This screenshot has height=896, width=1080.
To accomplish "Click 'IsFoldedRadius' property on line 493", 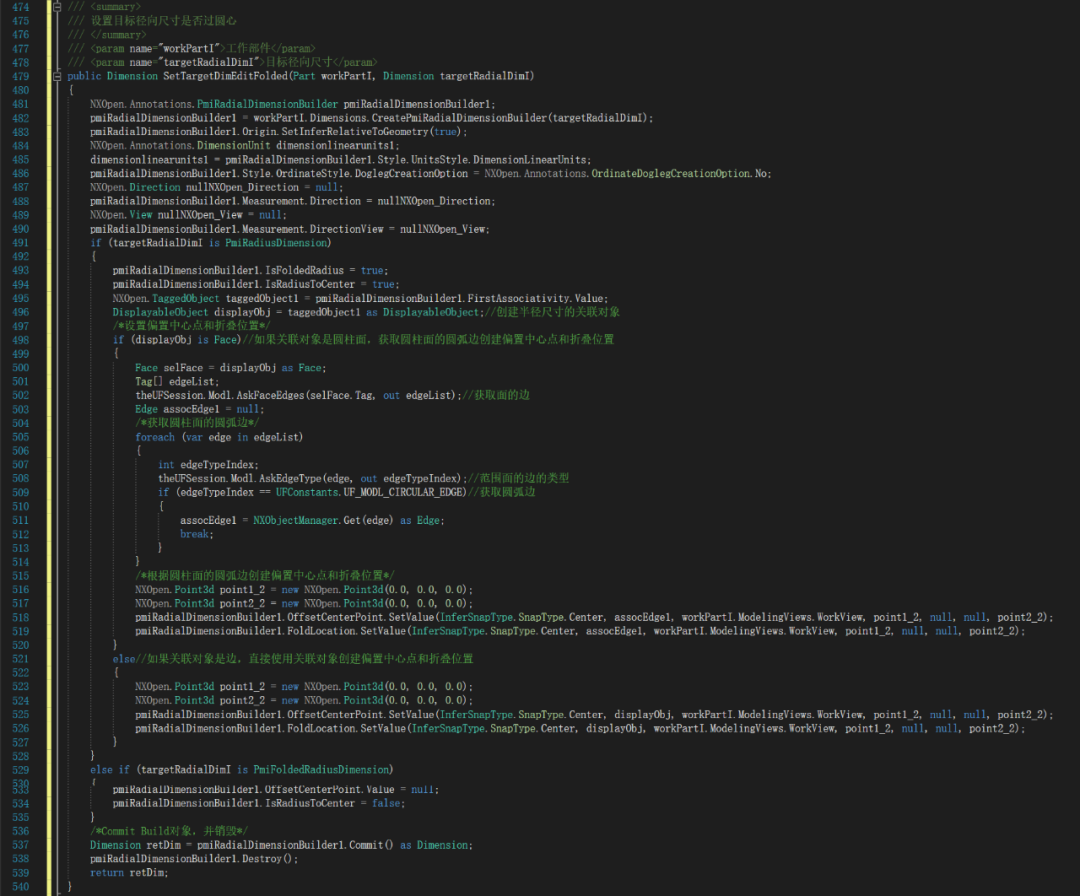I will [x=304, y=271].
